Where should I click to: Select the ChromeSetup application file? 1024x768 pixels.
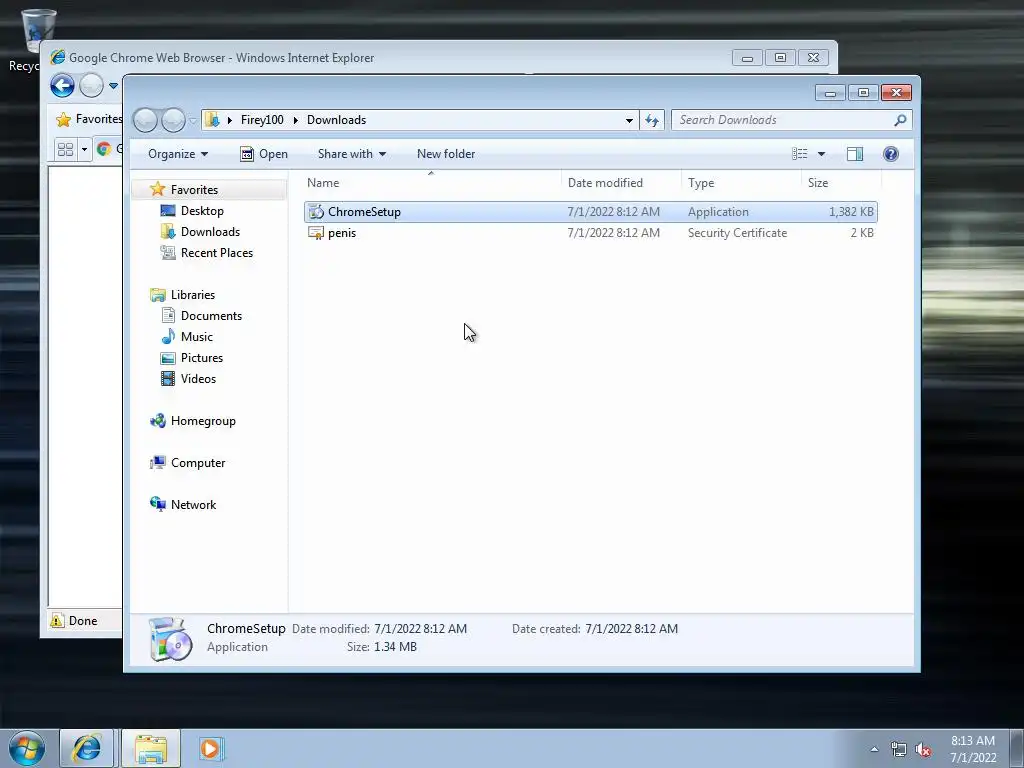click(x=590, y=212)
